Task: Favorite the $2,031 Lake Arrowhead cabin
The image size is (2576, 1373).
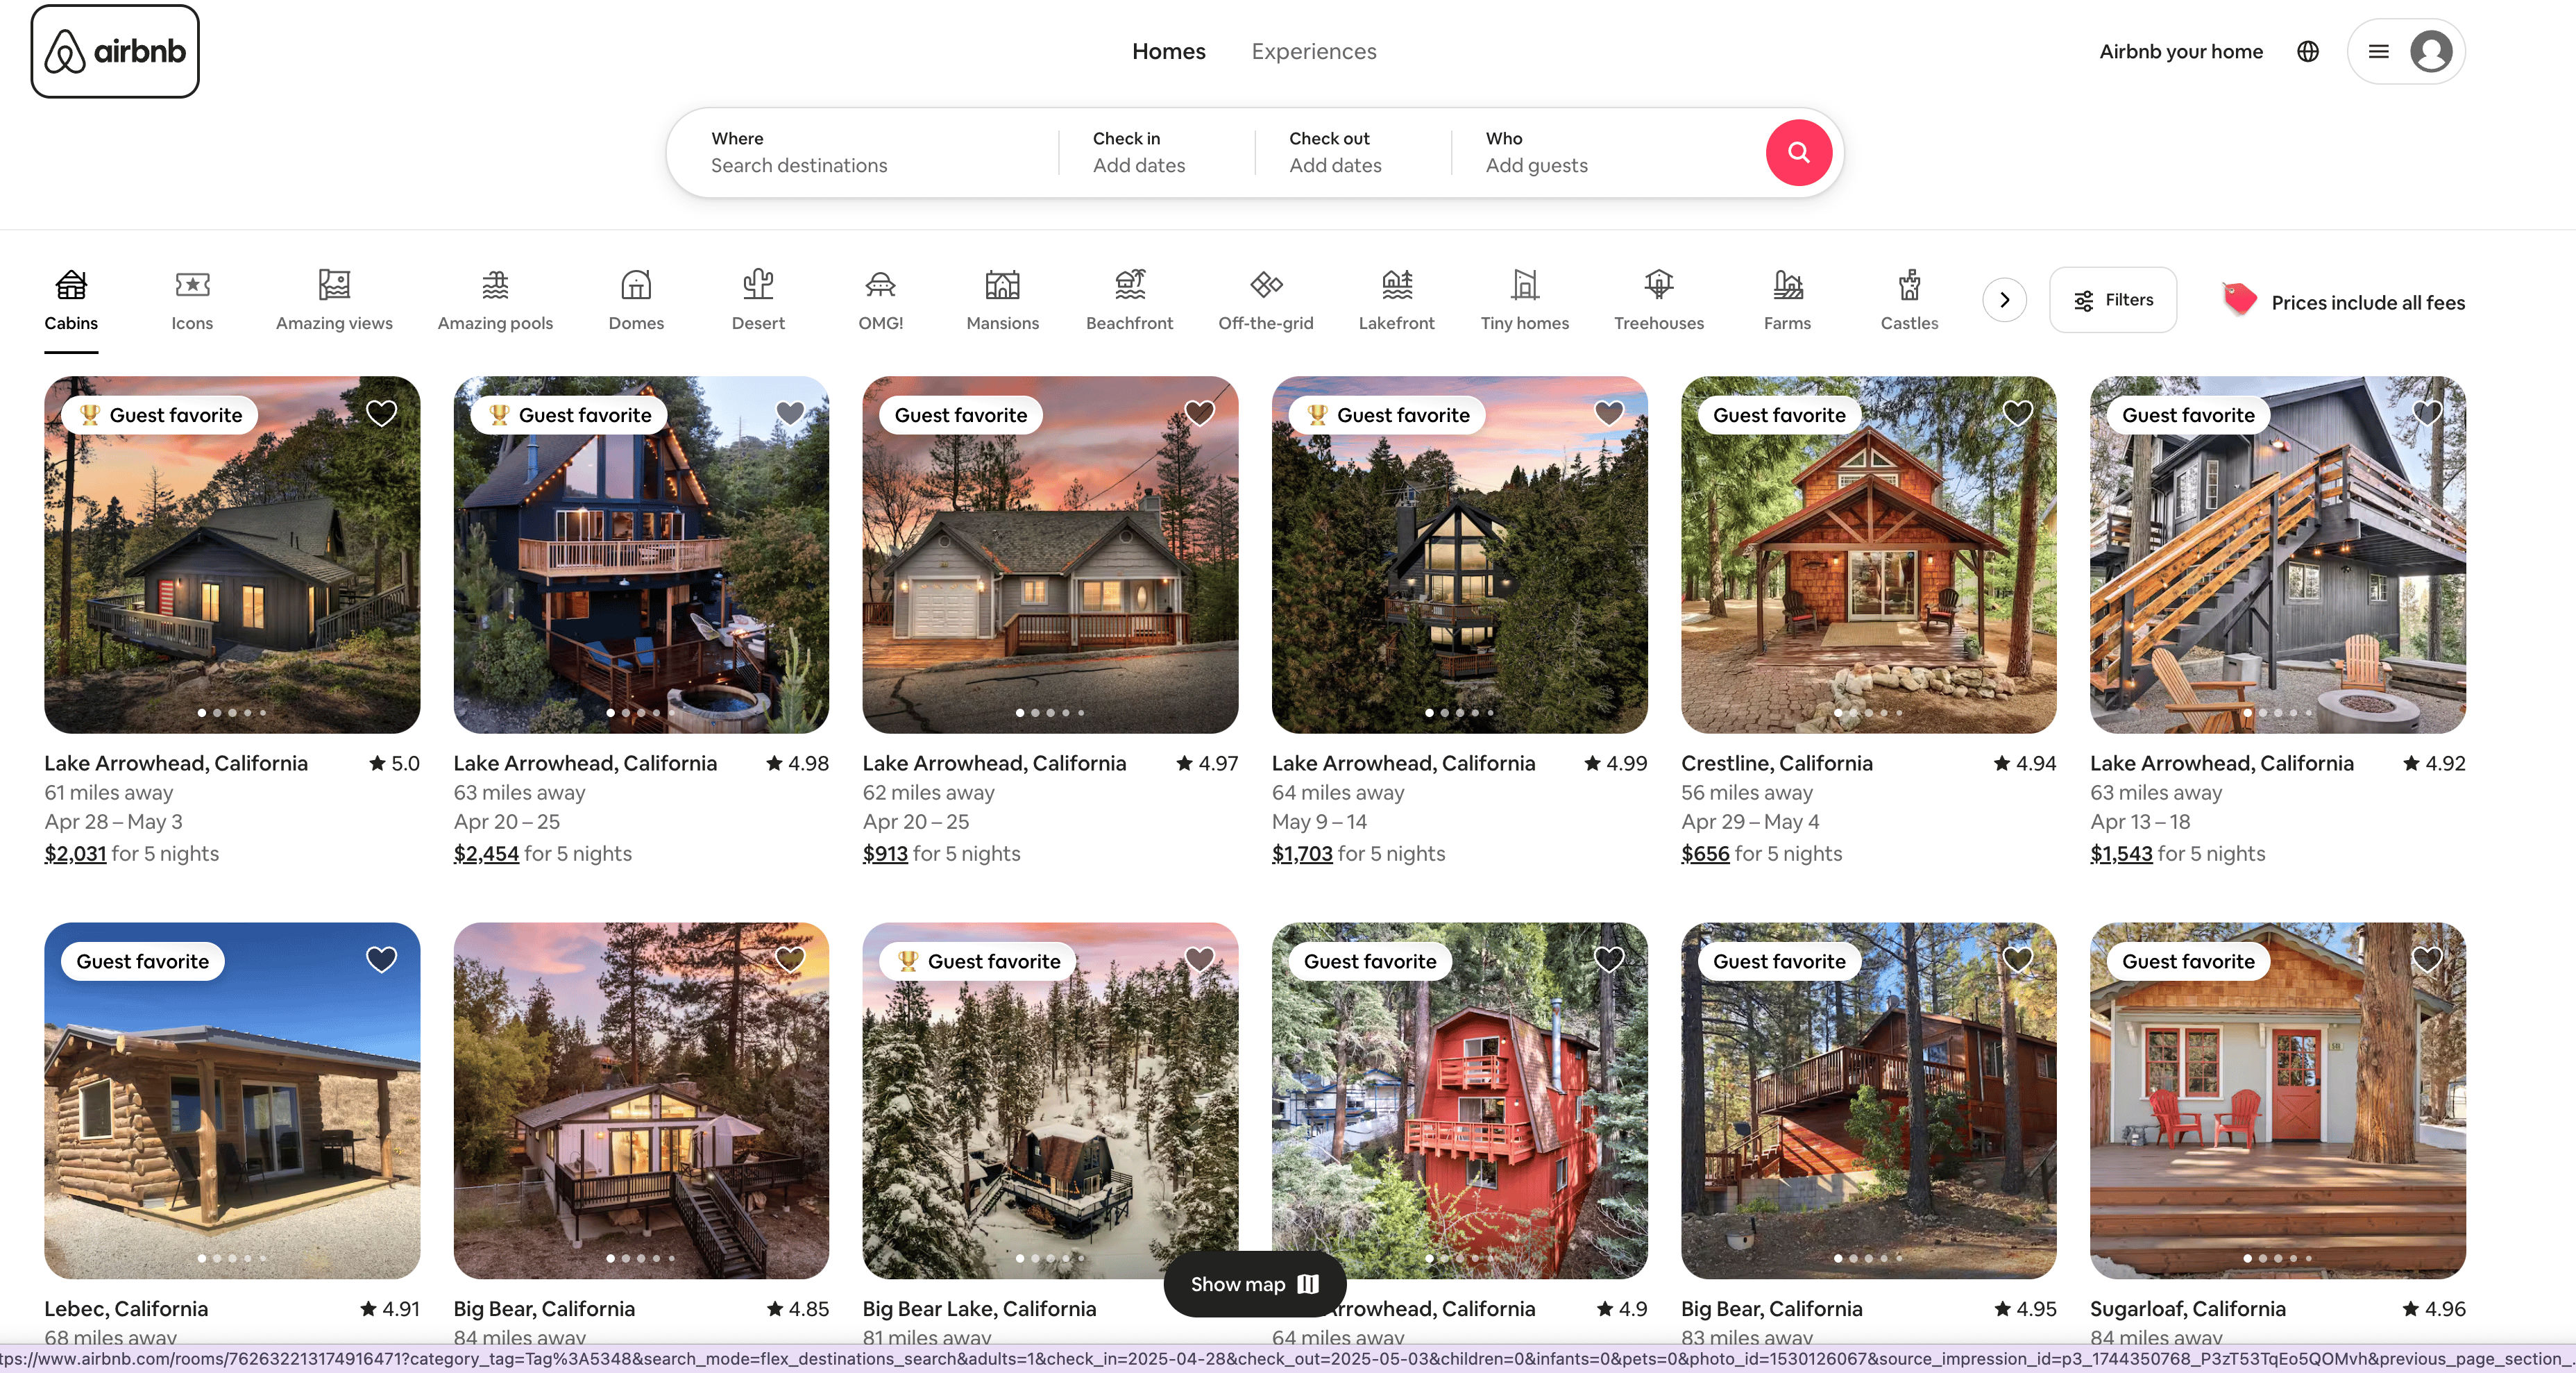Action: pos(381,413)
